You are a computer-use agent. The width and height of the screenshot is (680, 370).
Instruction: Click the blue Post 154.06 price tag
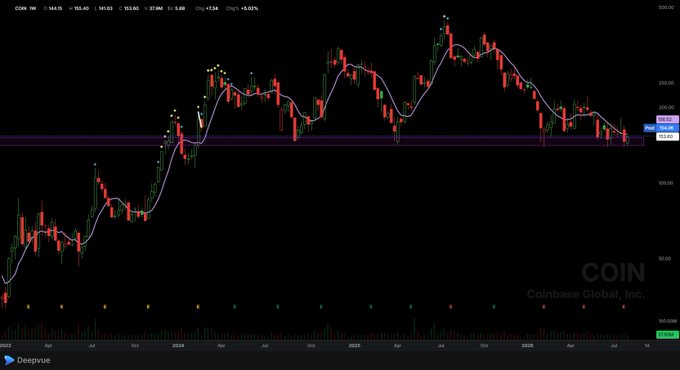(x=661, y=128)
